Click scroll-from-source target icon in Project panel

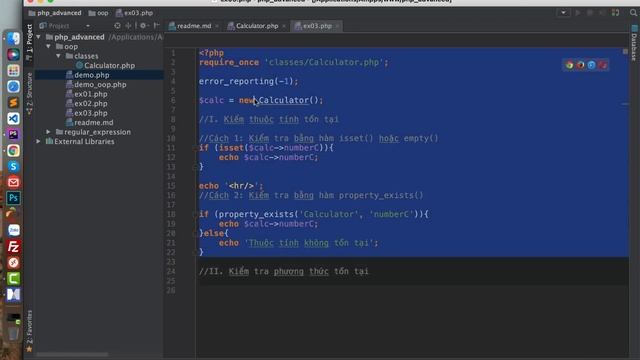click(x=117, y=26)
